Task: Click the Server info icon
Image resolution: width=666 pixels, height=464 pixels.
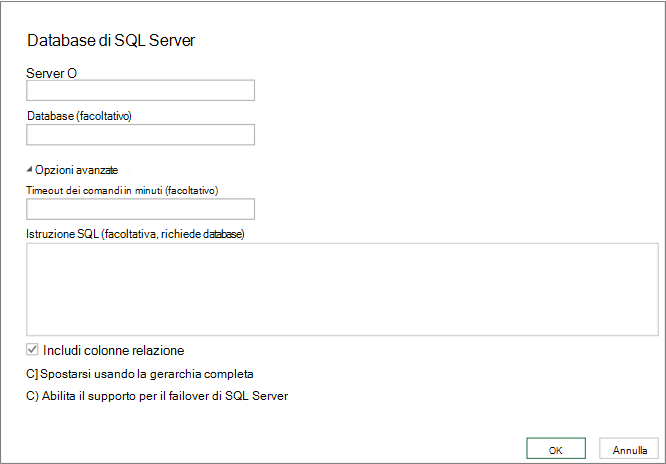Action: 72,74
